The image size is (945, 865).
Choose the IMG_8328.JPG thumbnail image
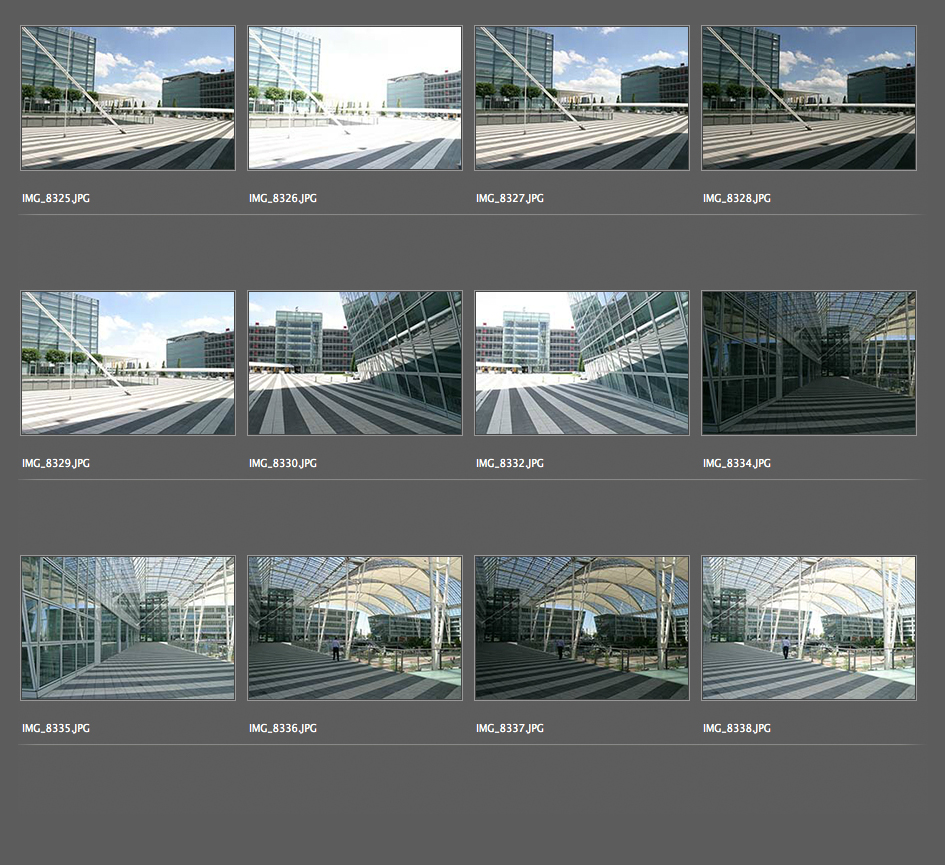(x=809, y=98)
